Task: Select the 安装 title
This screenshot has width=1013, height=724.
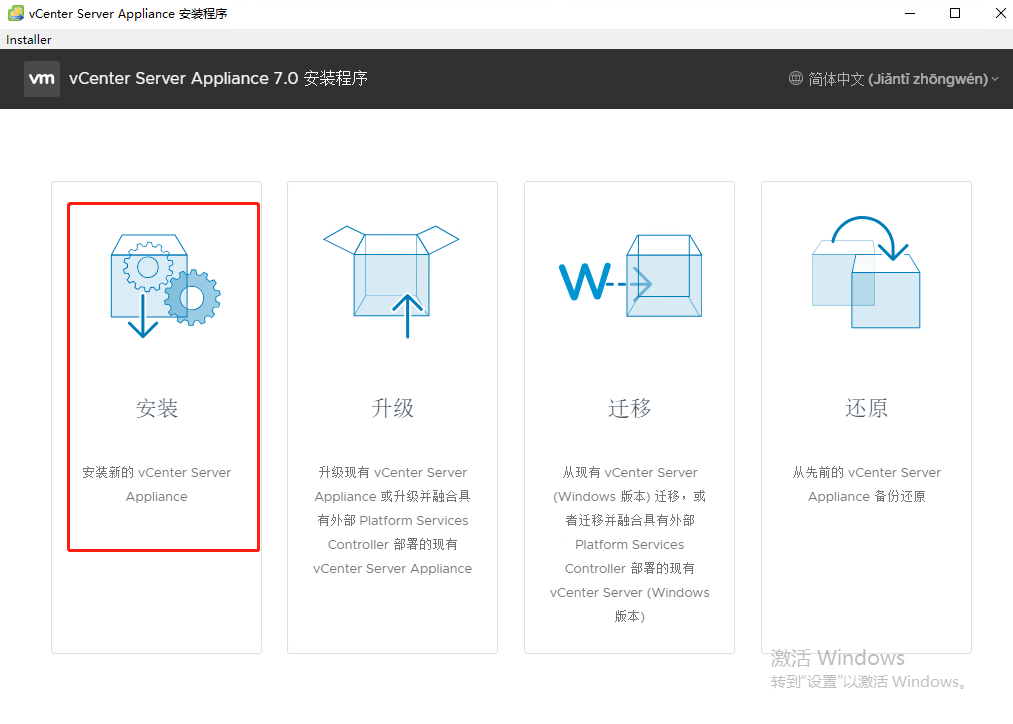Action: point(157,408)
